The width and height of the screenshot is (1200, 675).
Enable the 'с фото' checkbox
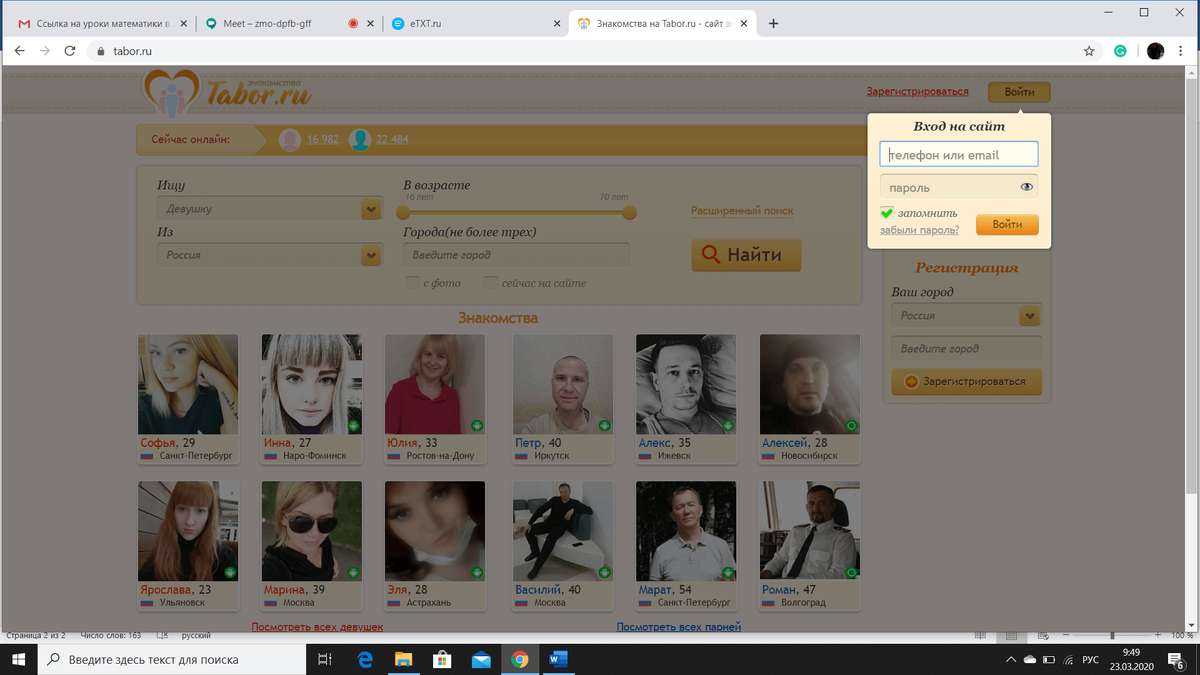pyautogui.click(x=412, y=283)
